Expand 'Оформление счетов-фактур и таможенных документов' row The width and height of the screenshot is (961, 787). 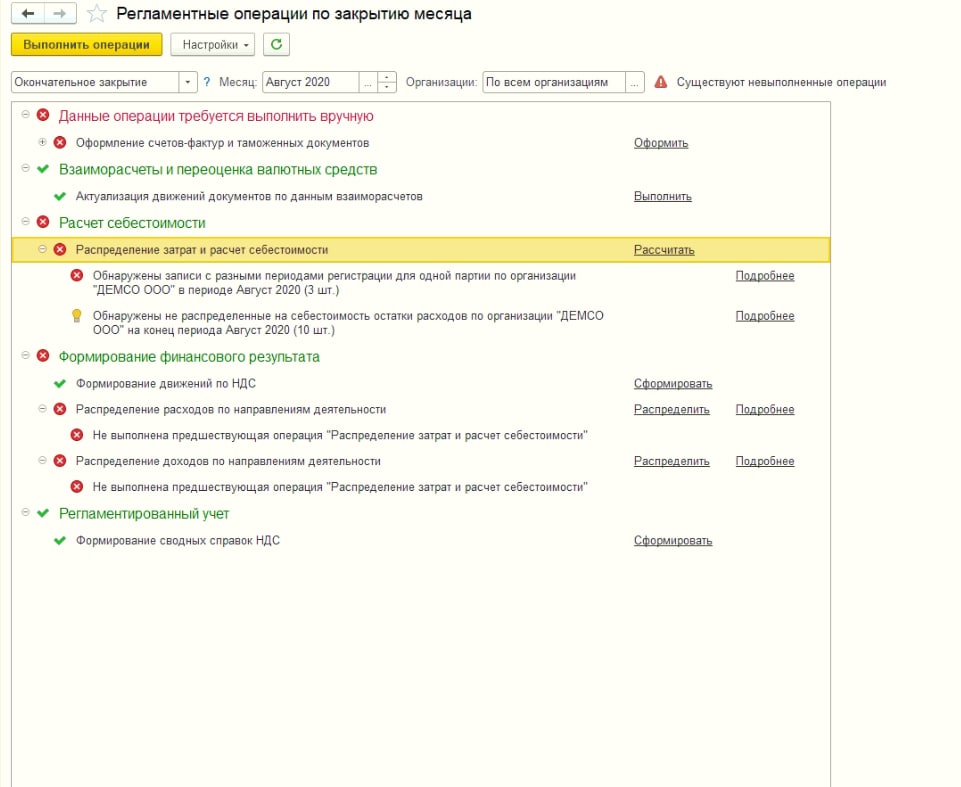point(42,143)
